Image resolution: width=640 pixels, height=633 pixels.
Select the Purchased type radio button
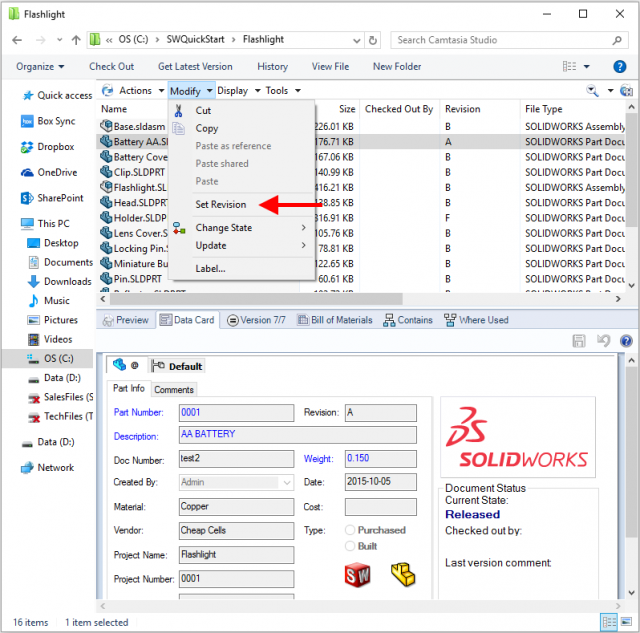(350, 530)
